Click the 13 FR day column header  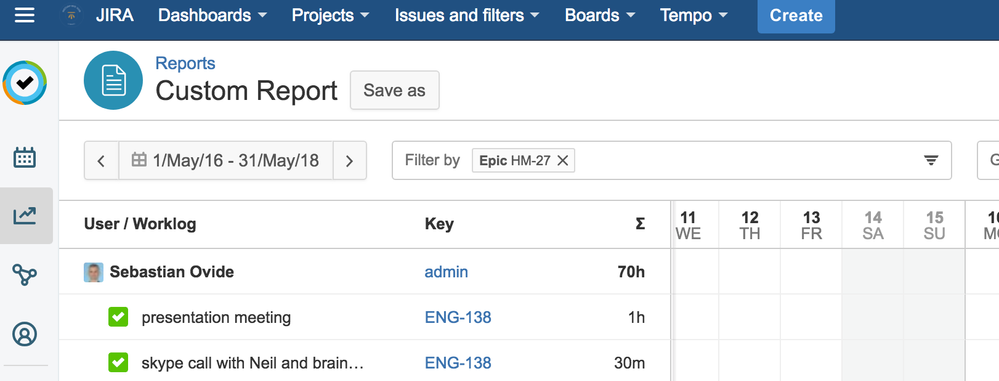(811, 226)
